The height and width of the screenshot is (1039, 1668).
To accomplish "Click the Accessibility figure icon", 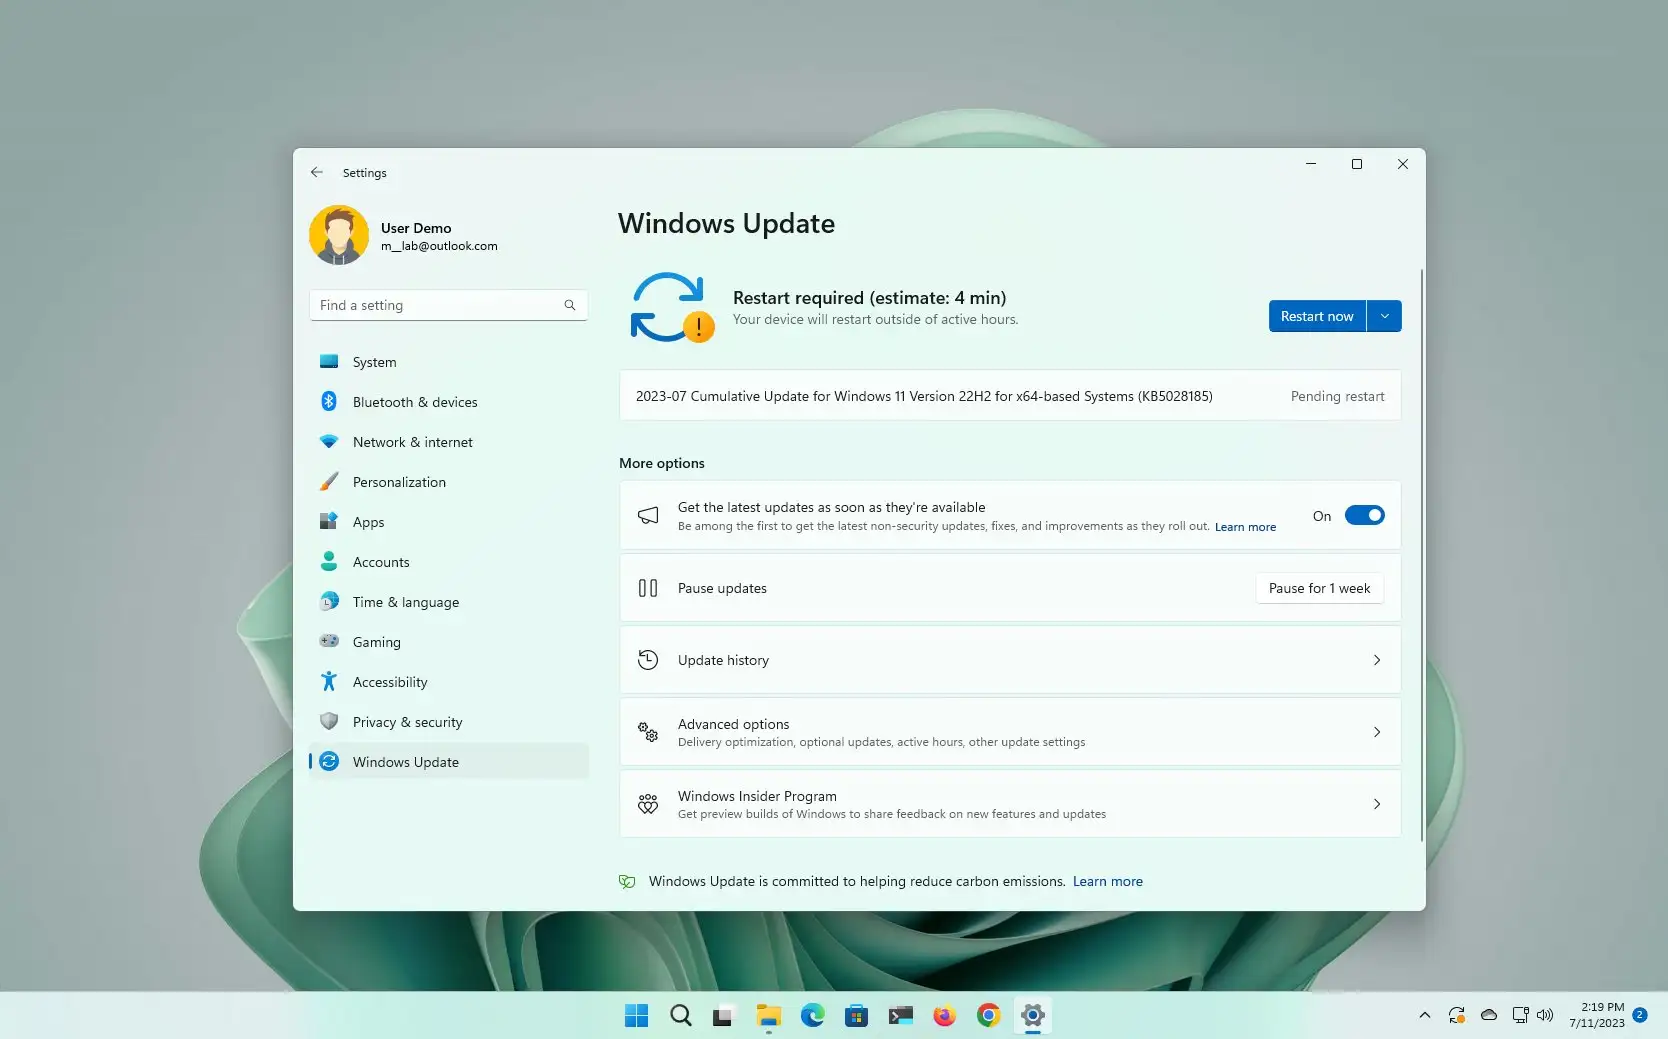I will tap(328, 681).
